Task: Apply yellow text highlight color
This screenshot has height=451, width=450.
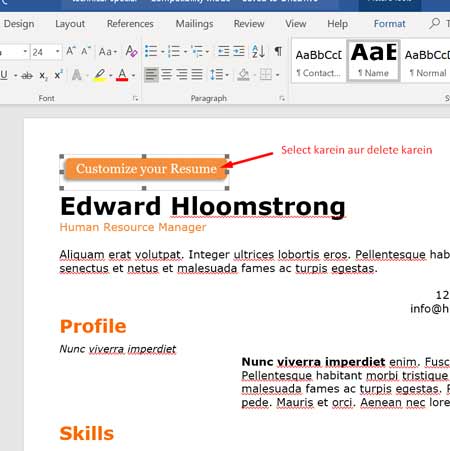Action: tap(99, 75)
